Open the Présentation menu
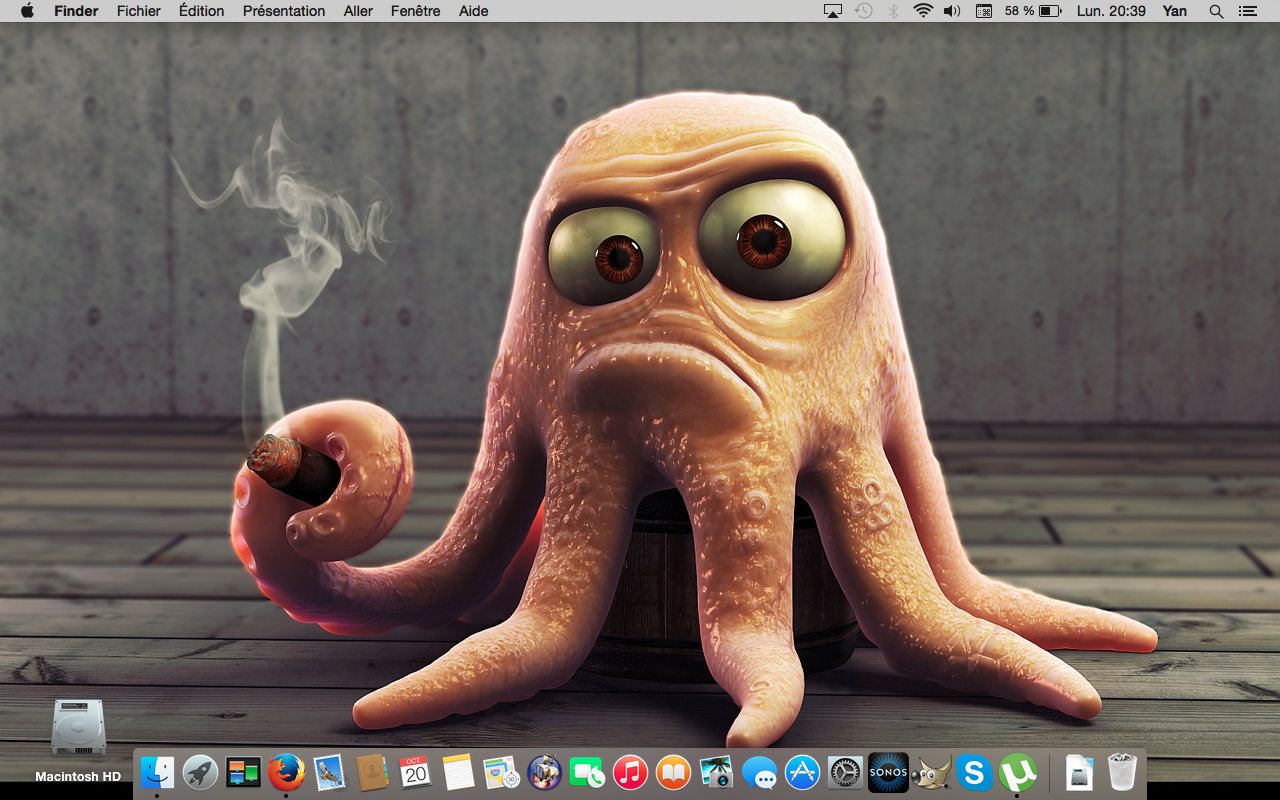The height and width of the screenshot is (800, 1280). (x=284, y=11)
